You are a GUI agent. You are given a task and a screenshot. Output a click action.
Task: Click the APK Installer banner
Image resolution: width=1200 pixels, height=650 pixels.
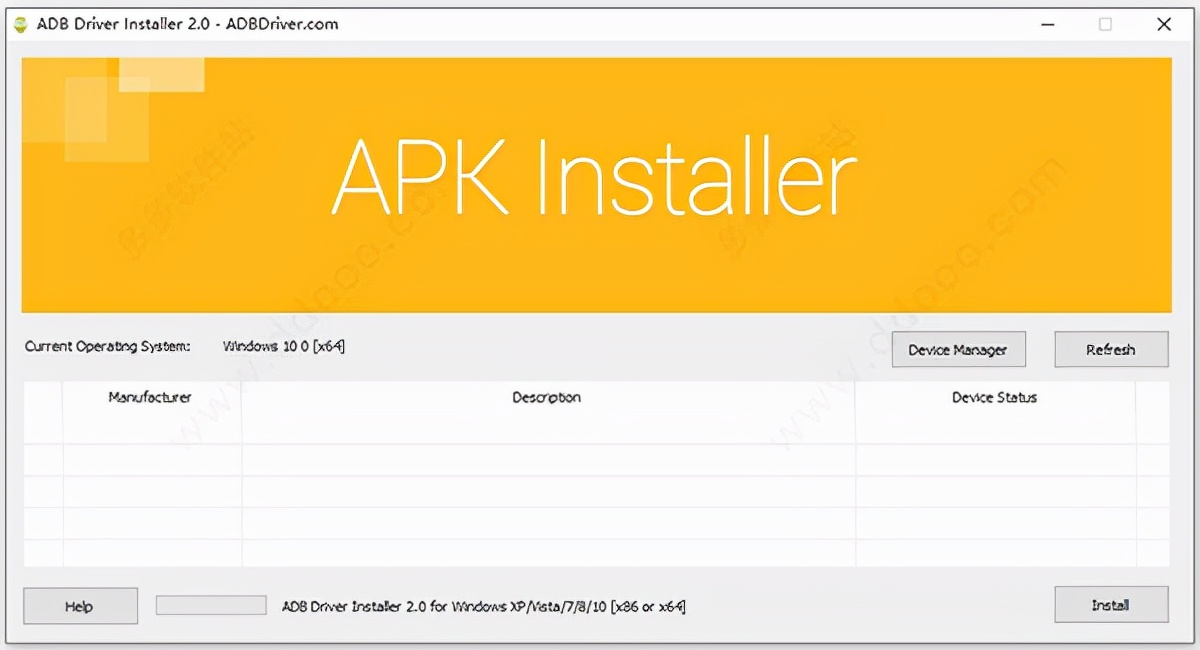(x=596, y=184)
